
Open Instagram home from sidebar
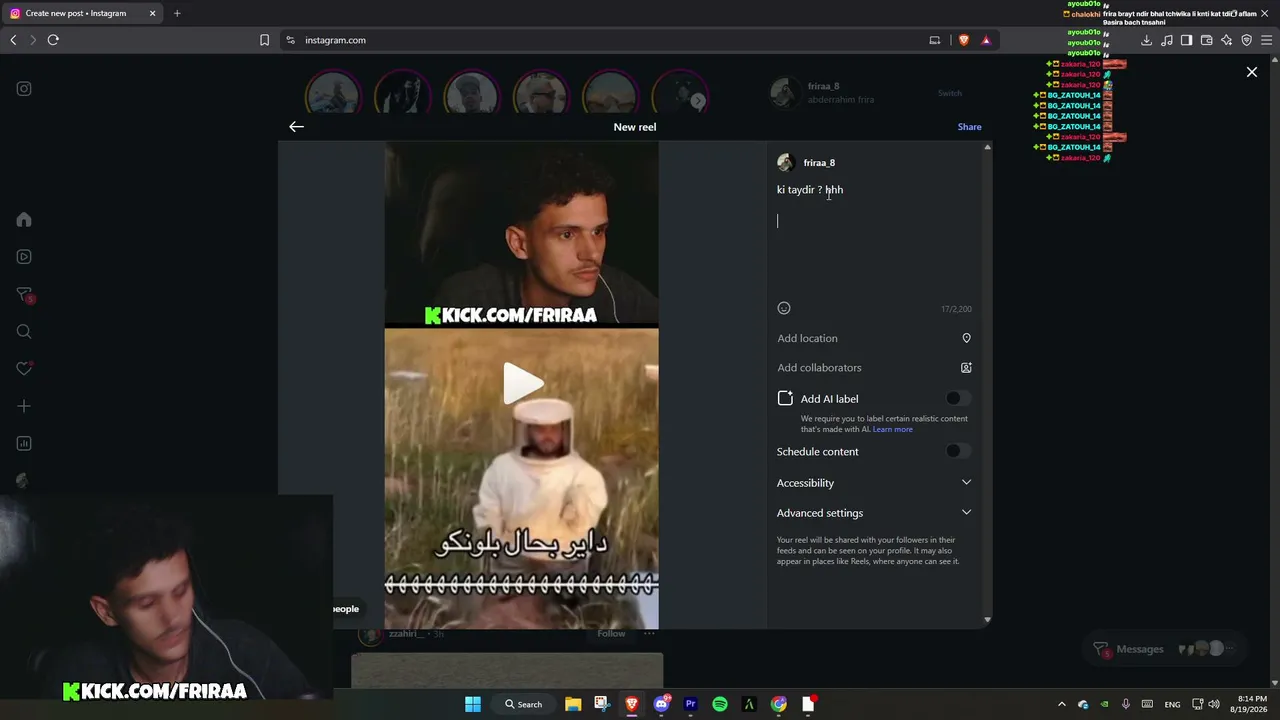click(24, 220)
